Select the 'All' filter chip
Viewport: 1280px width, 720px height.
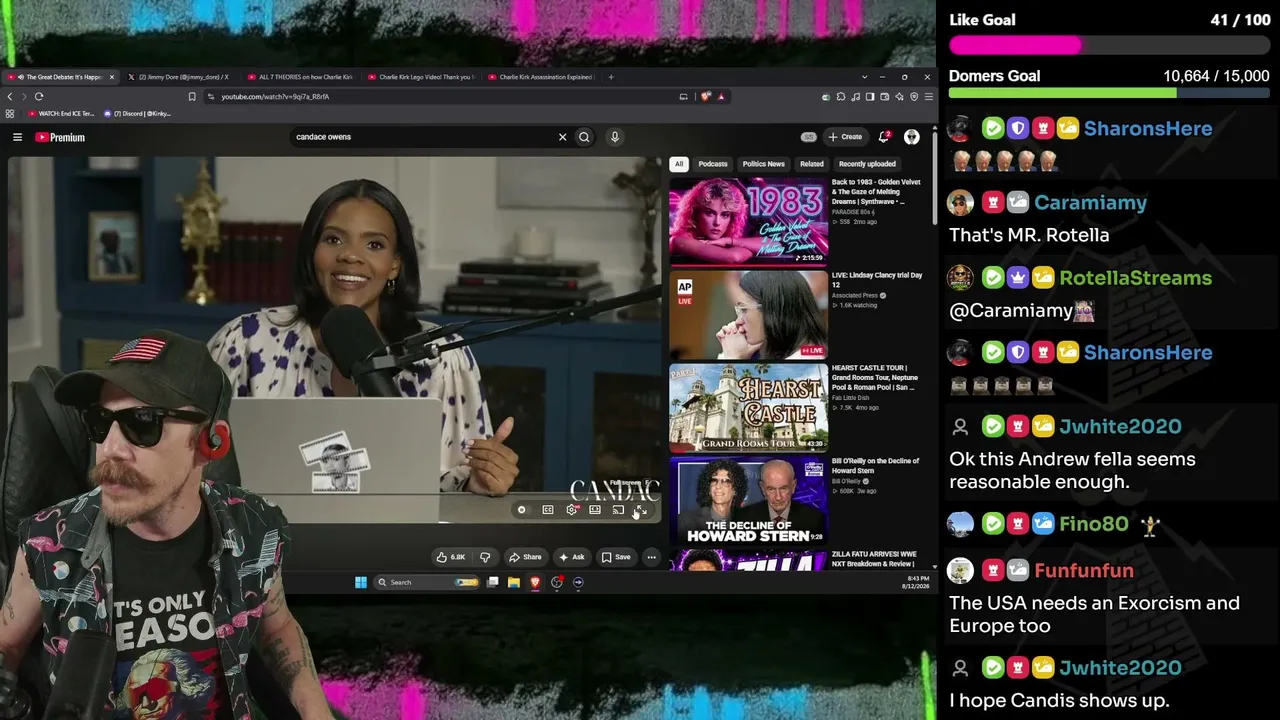[679, 164]
